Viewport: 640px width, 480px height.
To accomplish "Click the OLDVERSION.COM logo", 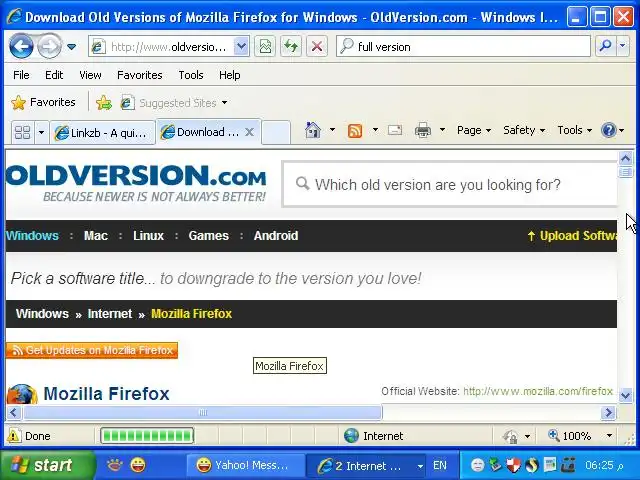I will [136, 183].
